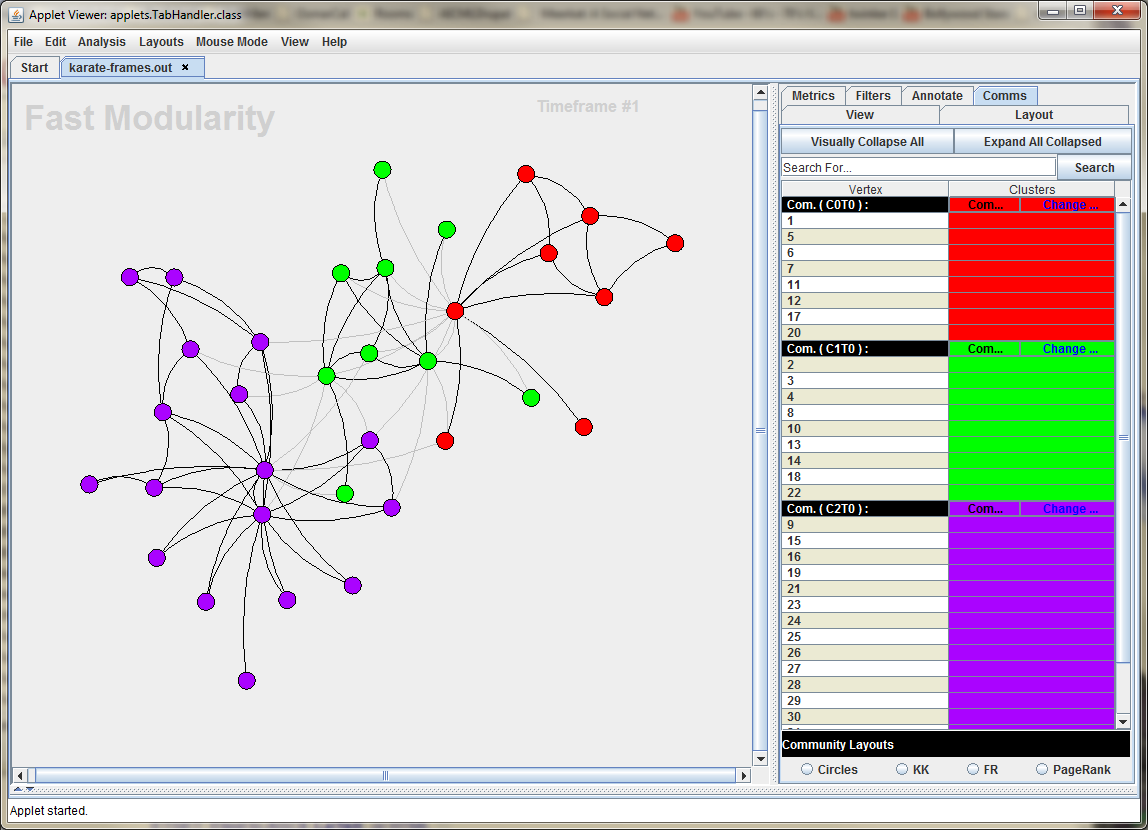Select vertex 17 row in table
1148x830 pixels.
tap(947, 317)
